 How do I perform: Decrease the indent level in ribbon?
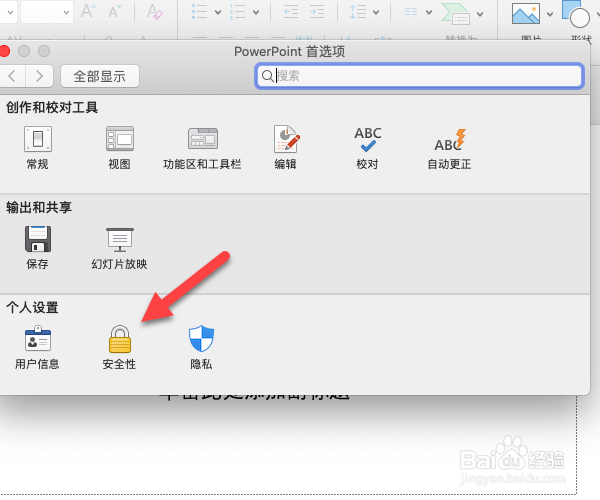pos(291,12)
